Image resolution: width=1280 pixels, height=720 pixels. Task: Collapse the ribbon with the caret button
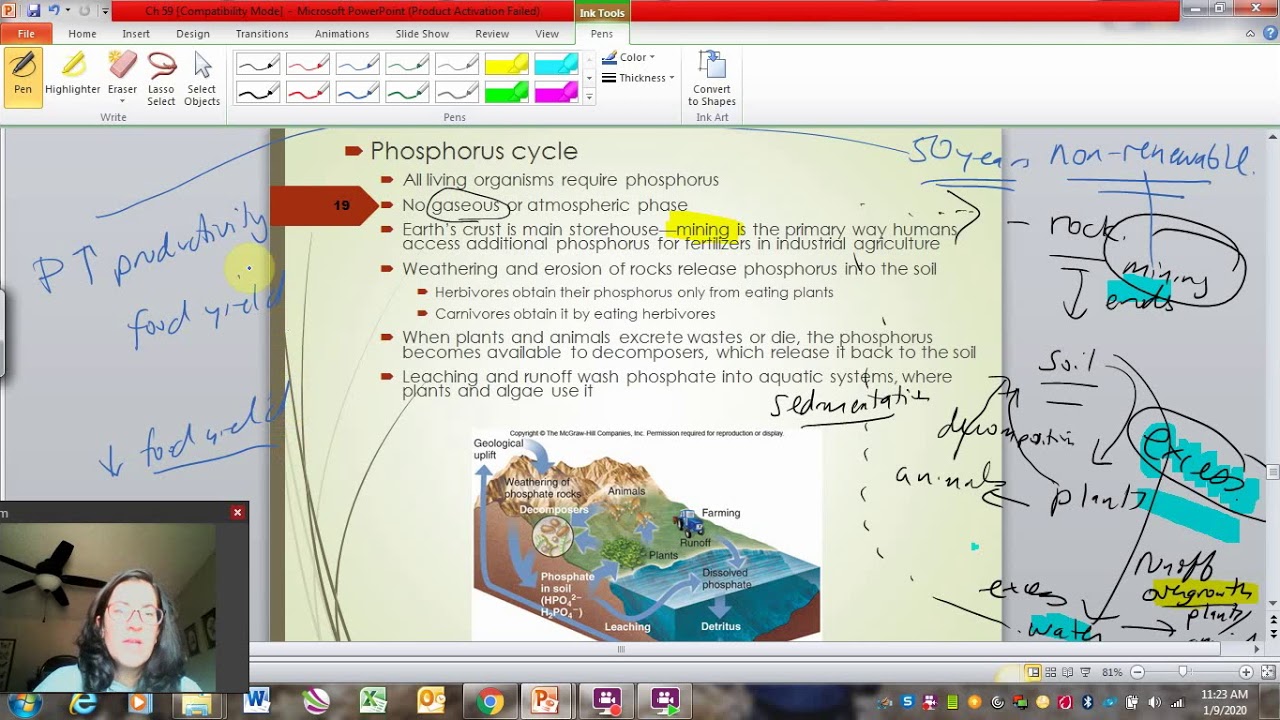point(1251,34)
